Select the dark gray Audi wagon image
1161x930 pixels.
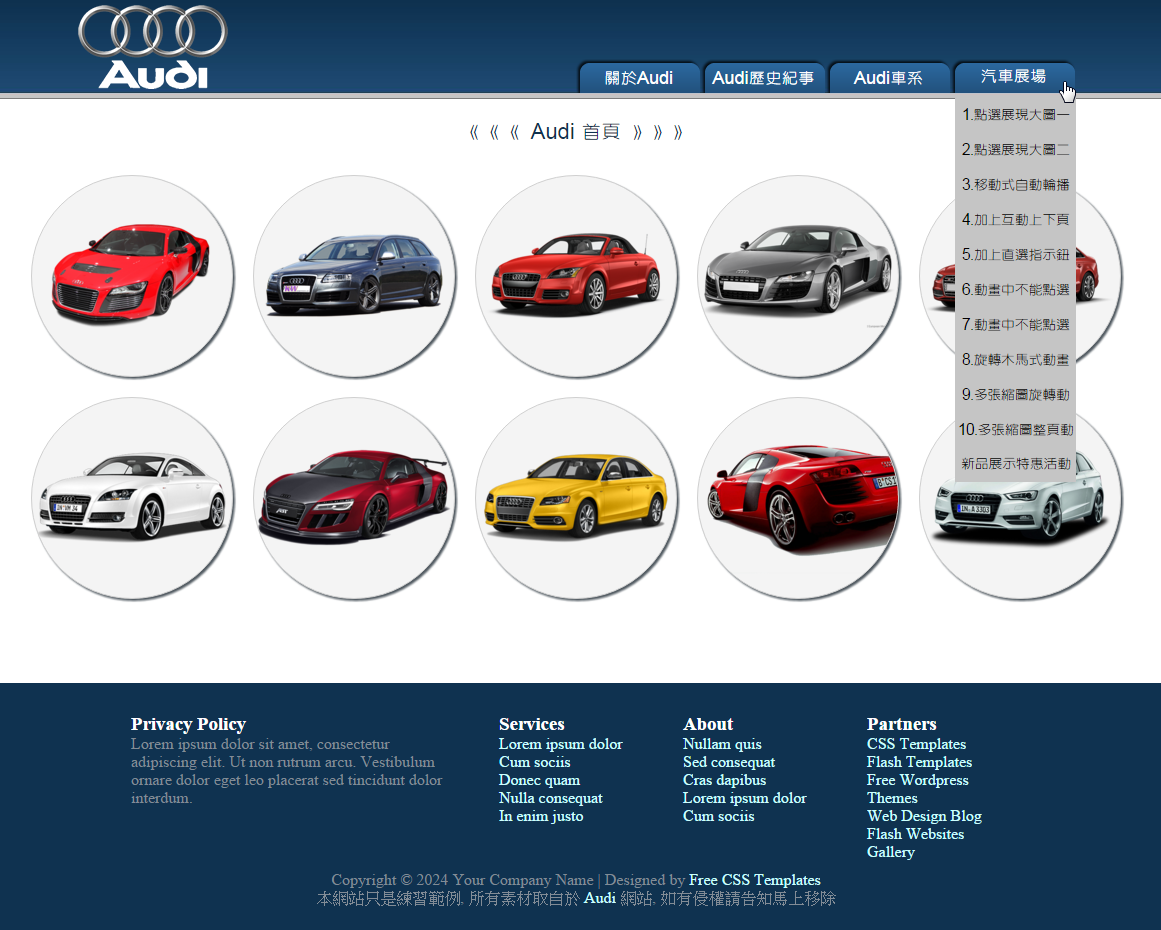355,277
